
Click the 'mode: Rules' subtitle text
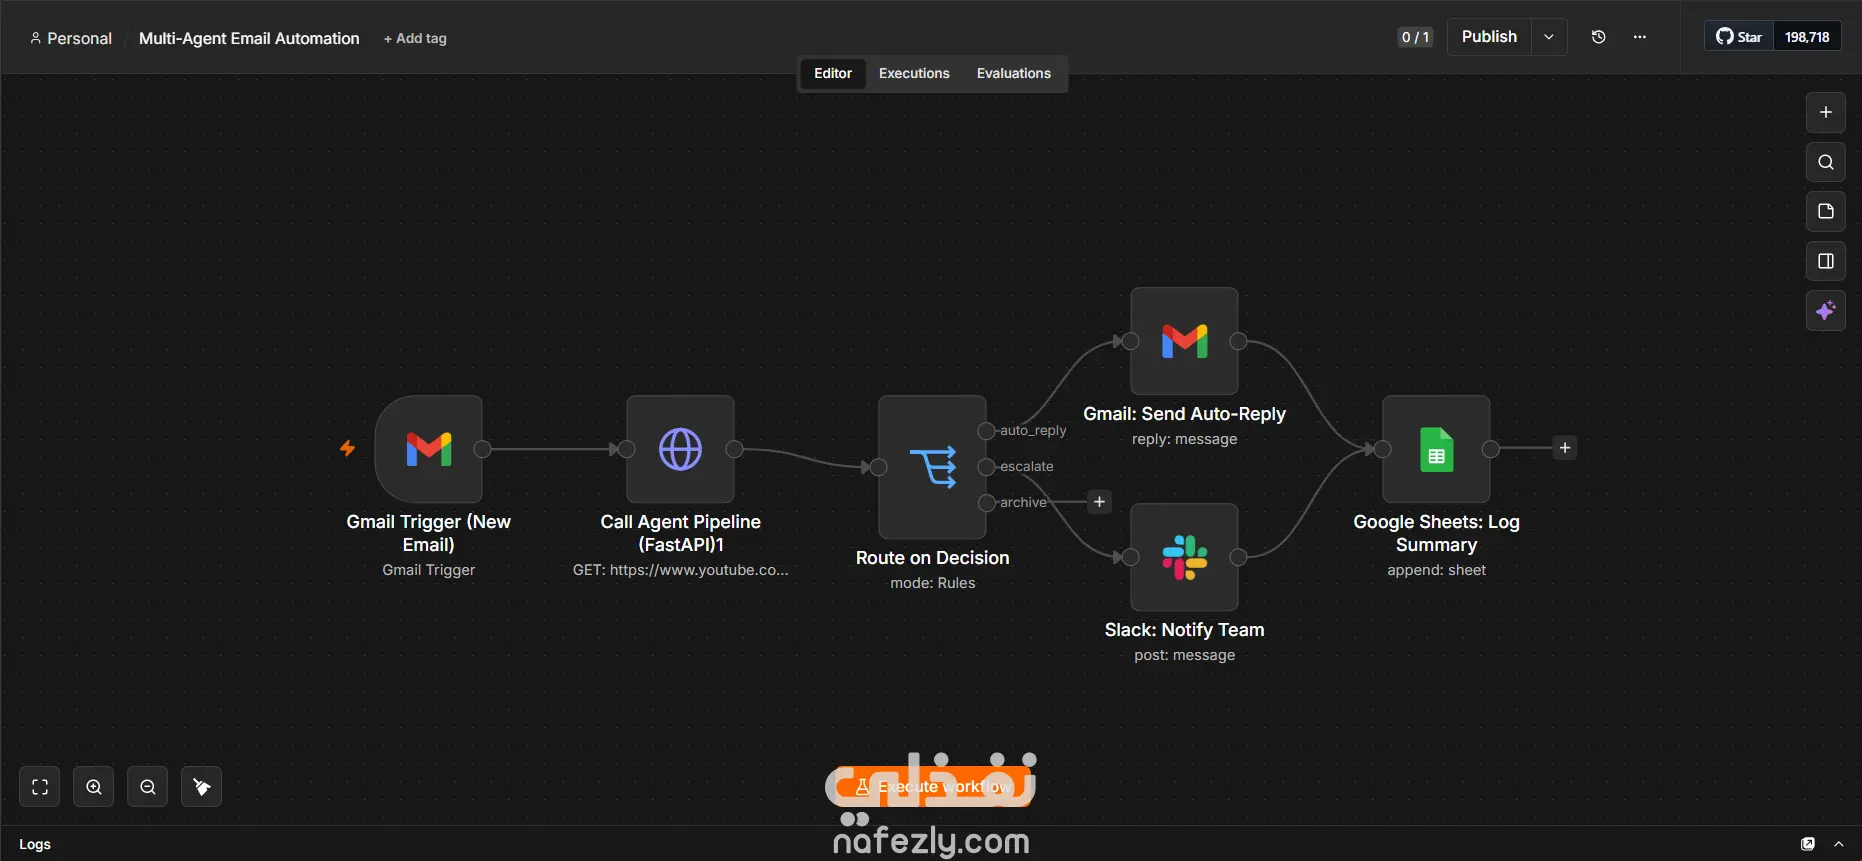(x=933, y=583)
